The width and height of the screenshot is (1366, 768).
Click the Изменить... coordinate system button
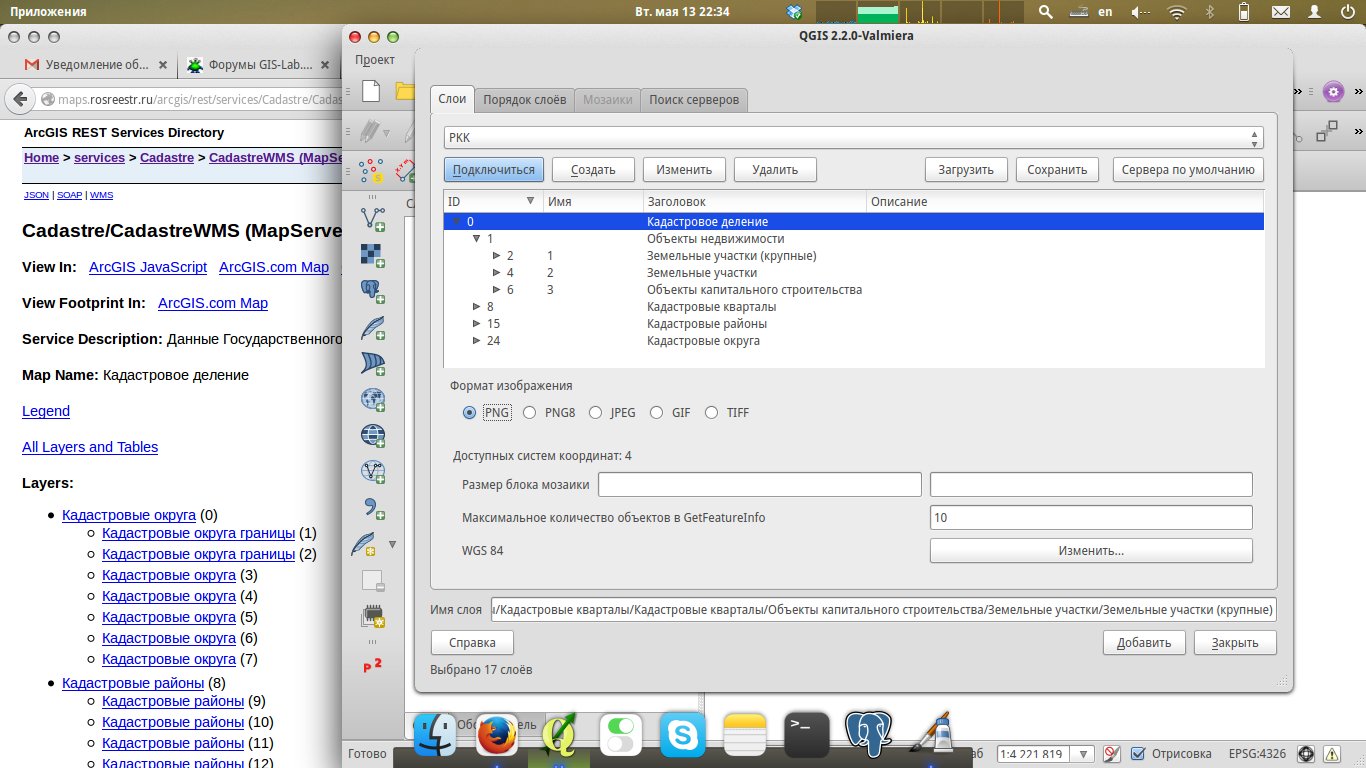pyautogui.click(x=1091, y=551)
